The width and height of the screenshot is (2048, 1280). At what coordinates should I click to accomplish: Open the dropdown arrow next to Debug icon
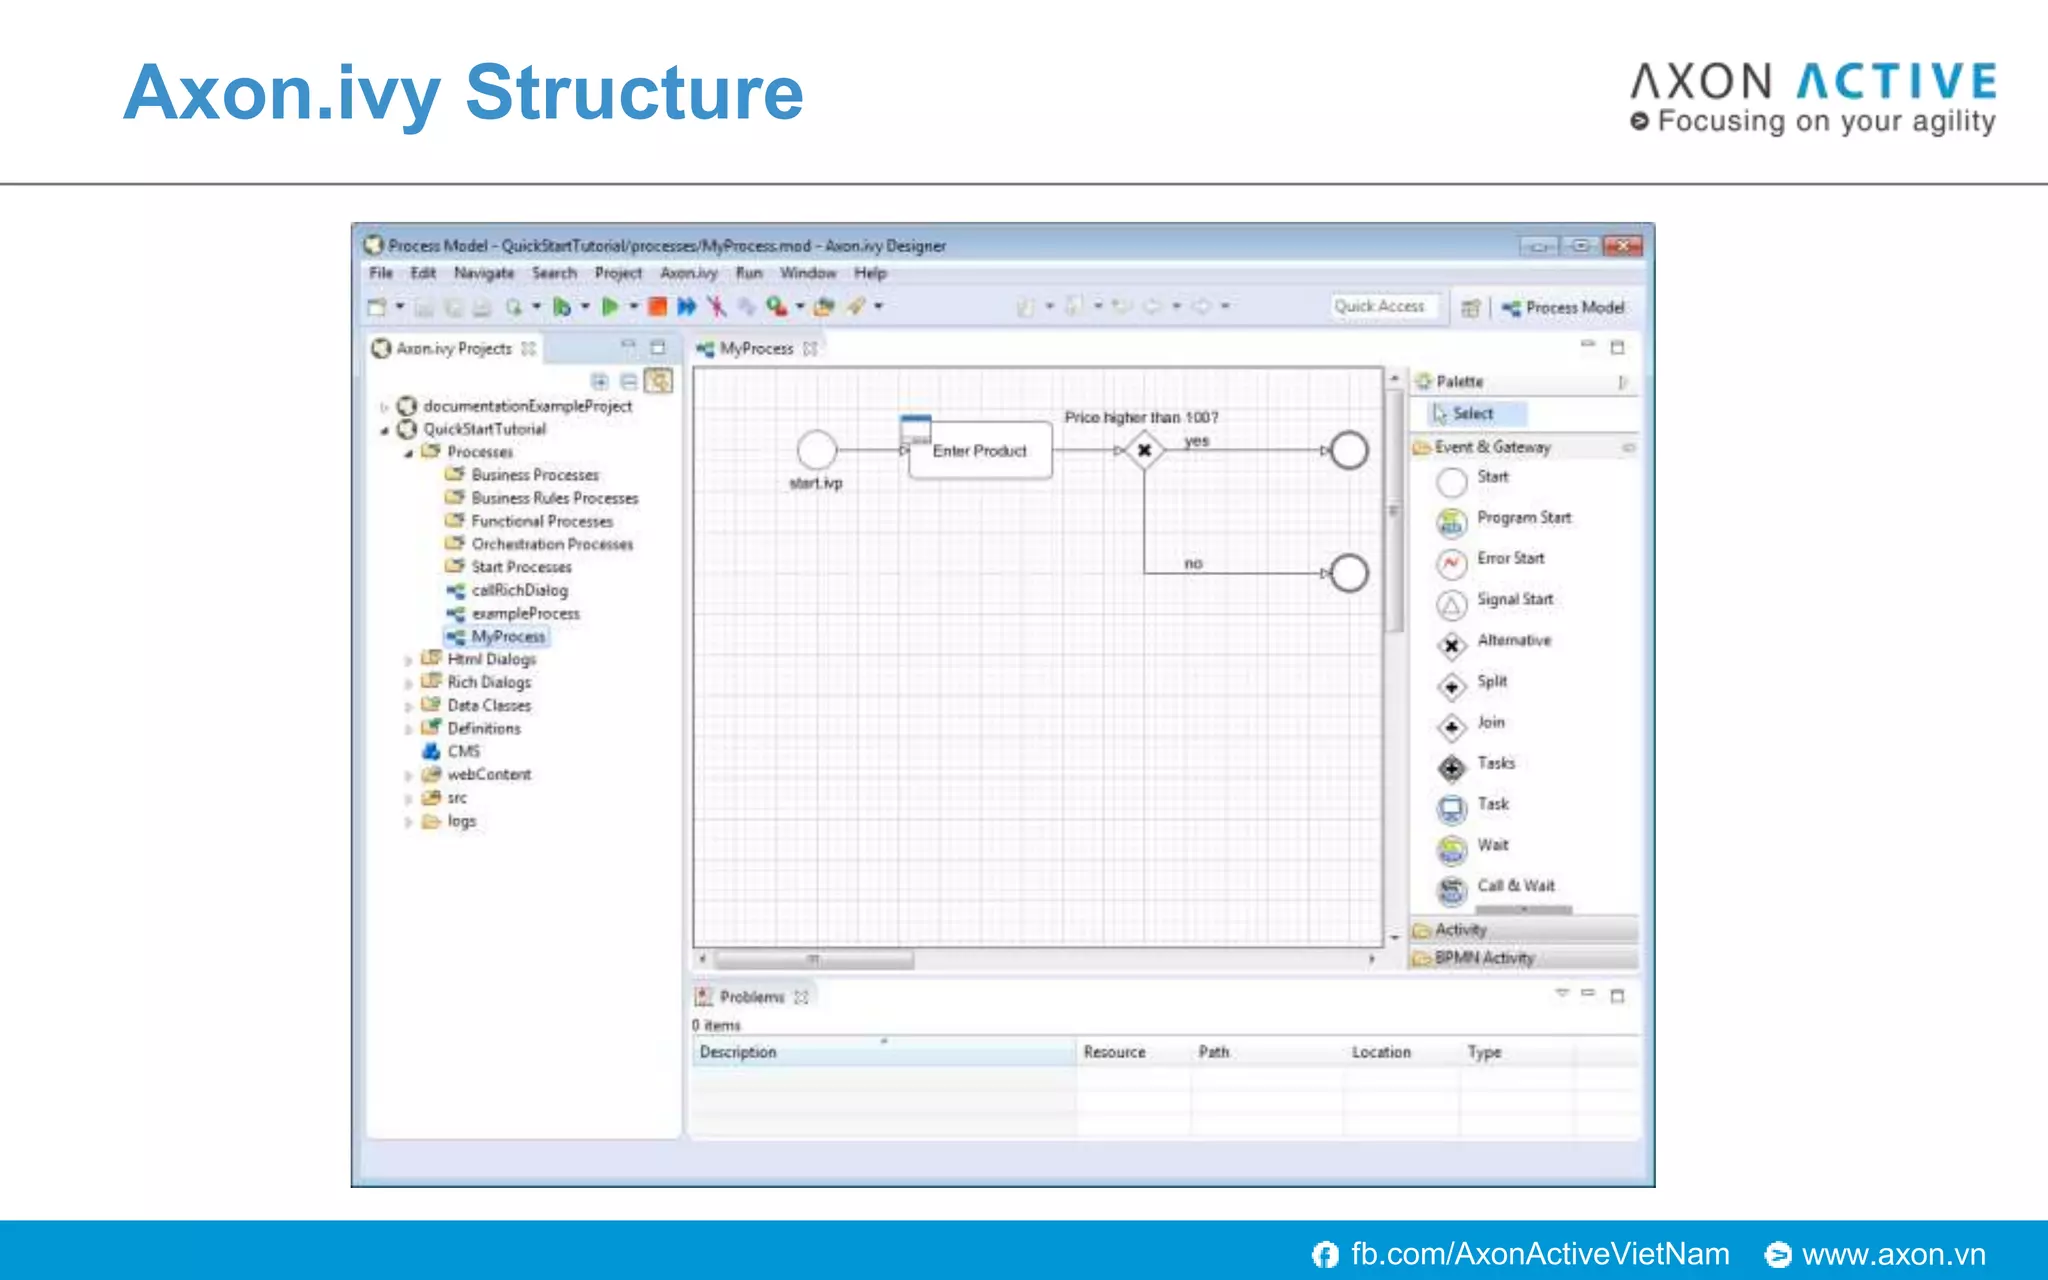[x=585, y=306]
